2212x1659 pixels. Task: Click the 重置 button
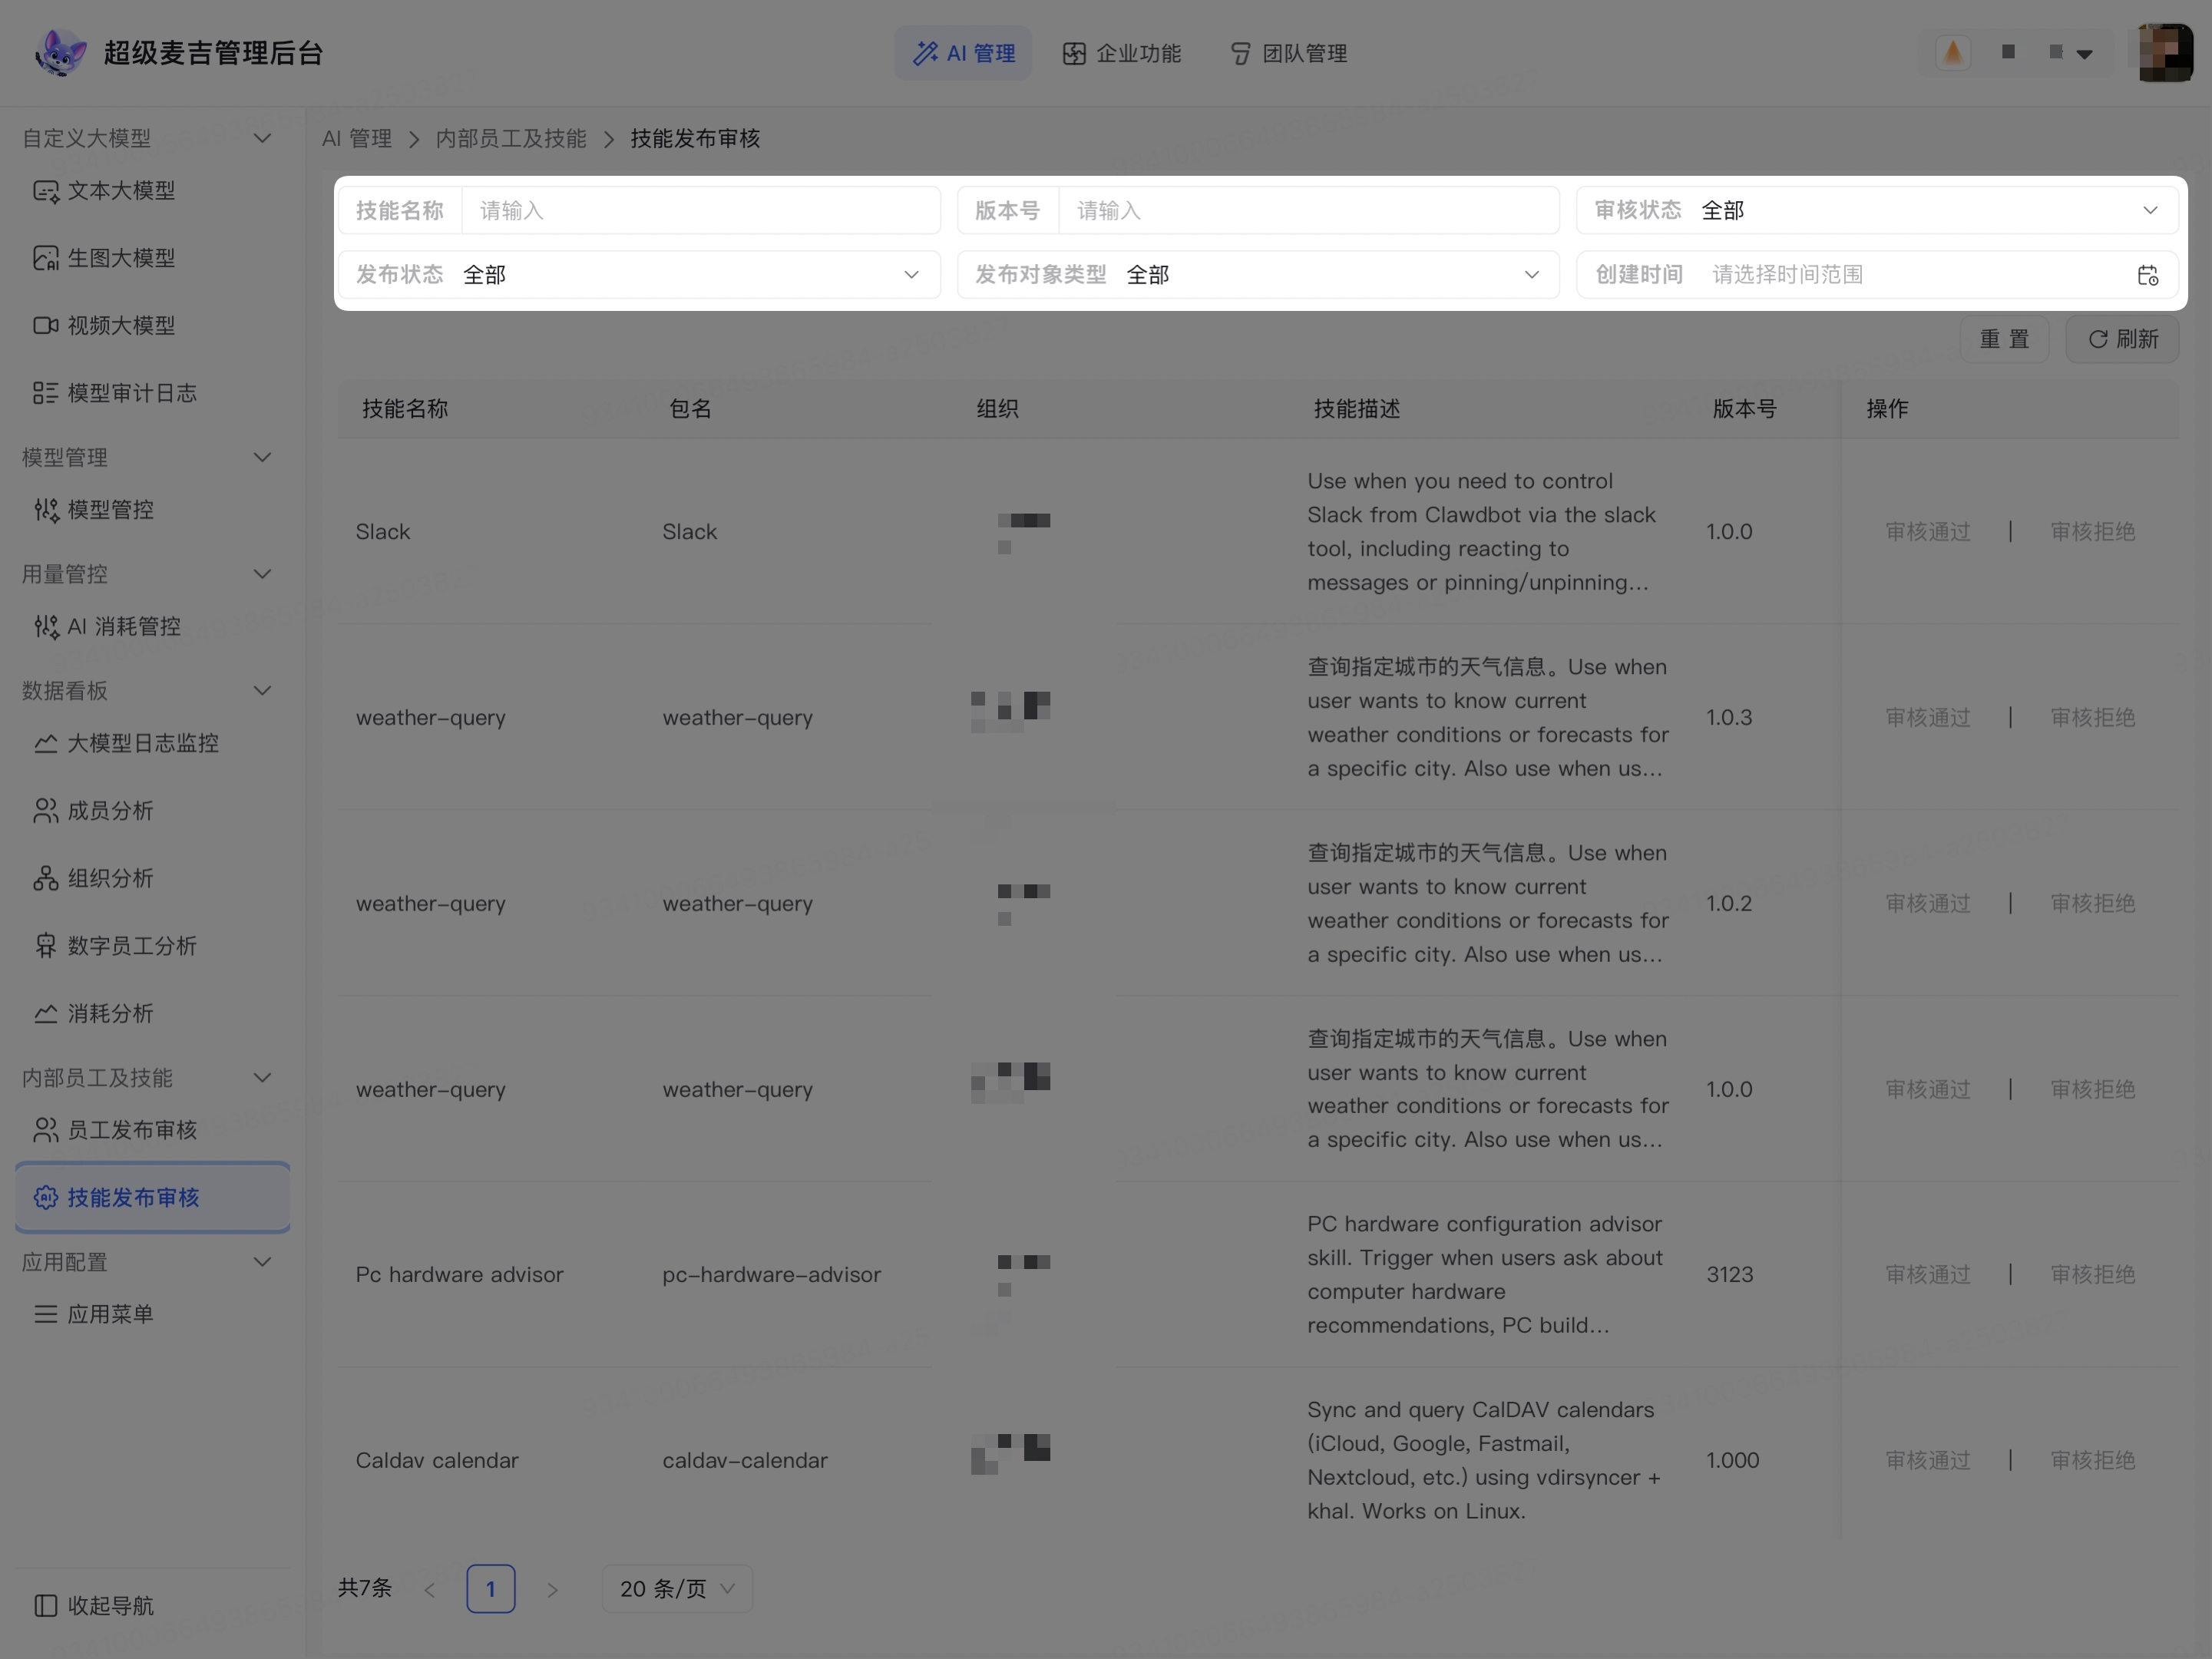point(2004,339)
